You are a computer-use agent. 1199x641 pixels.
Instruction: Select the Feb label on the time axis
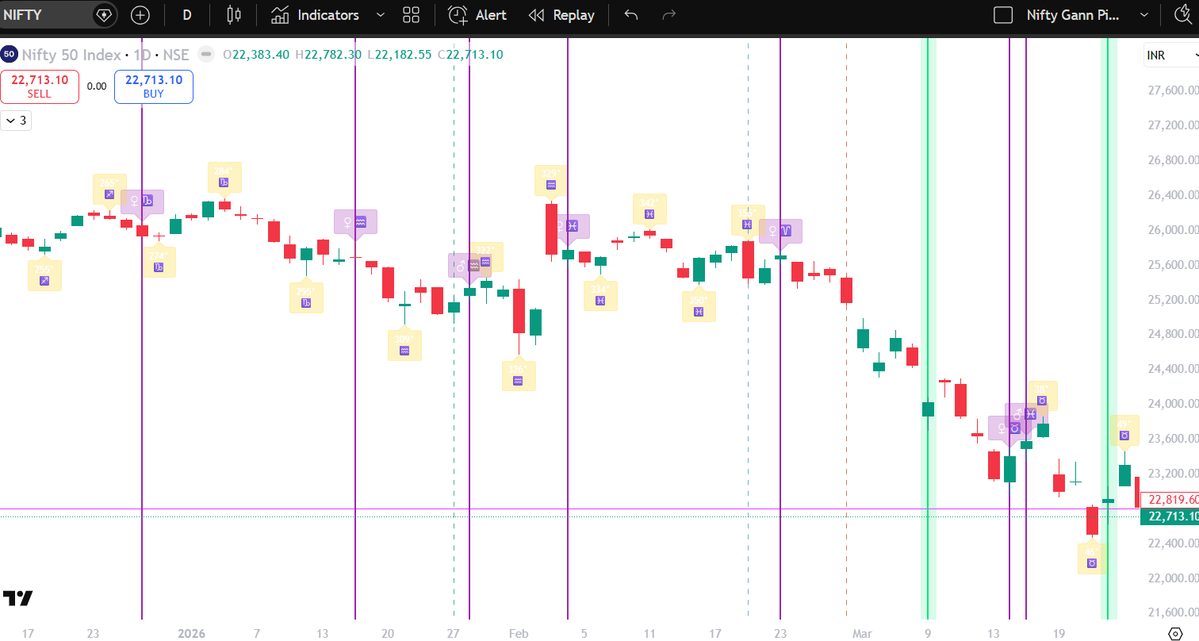pos(518,634)
